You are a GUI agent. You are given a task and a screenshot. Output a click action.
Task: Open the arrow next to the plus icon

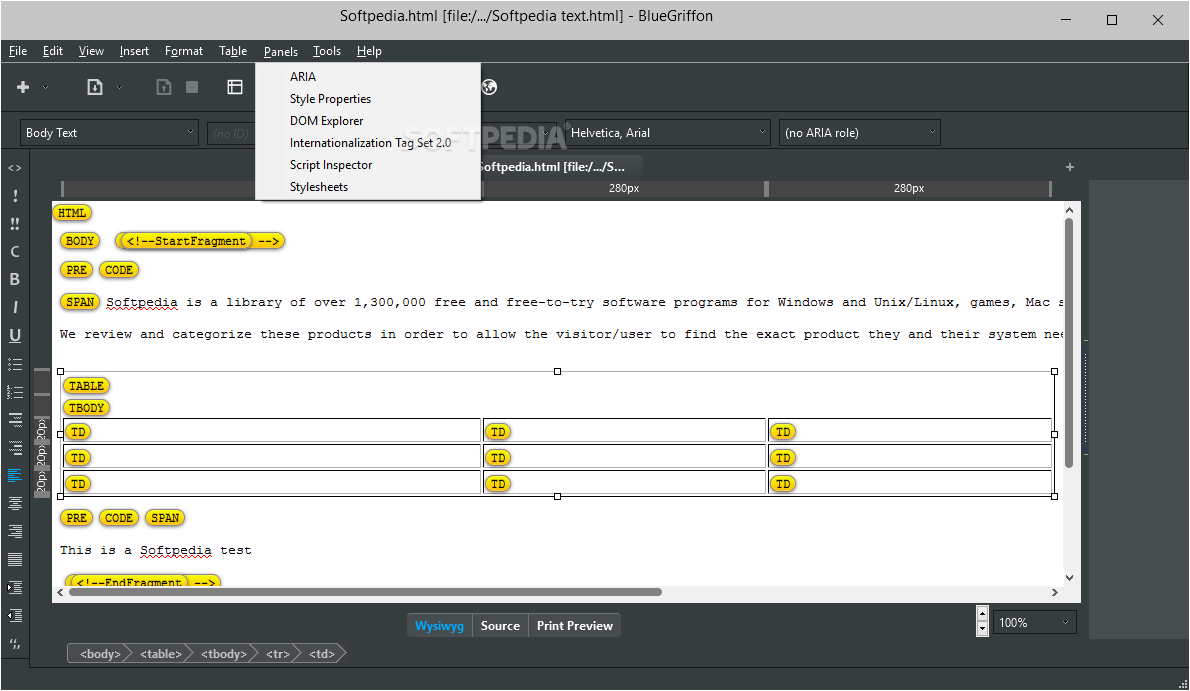coord(46,87)
